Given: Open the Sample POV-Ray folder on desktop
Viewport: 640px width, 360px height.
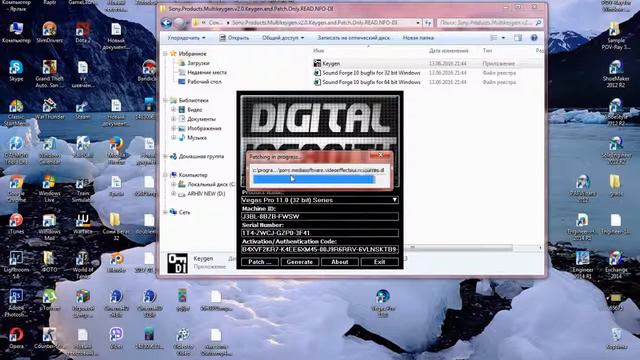Looking at the screenshot, I should tap(616, 36).
